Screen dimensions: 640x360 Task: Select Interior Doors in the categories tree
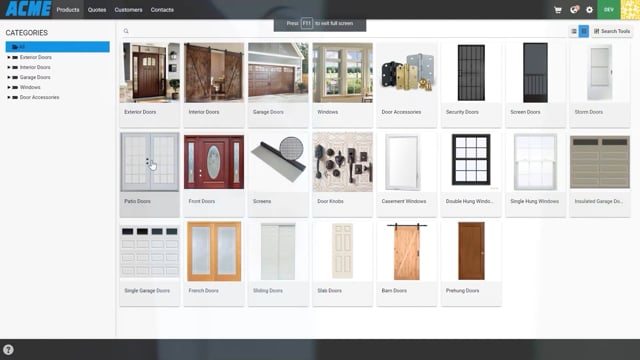click(x=35, y=67)
